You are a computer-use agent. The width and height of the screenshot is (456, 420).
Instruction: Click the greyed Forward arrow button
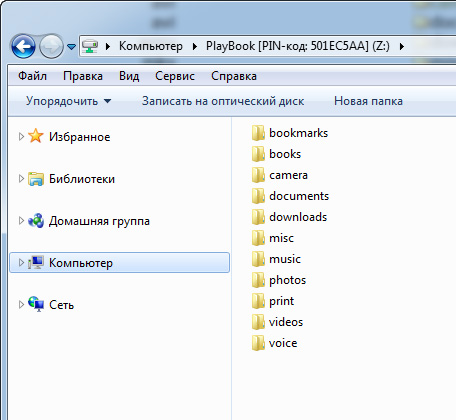coord(51,46)
